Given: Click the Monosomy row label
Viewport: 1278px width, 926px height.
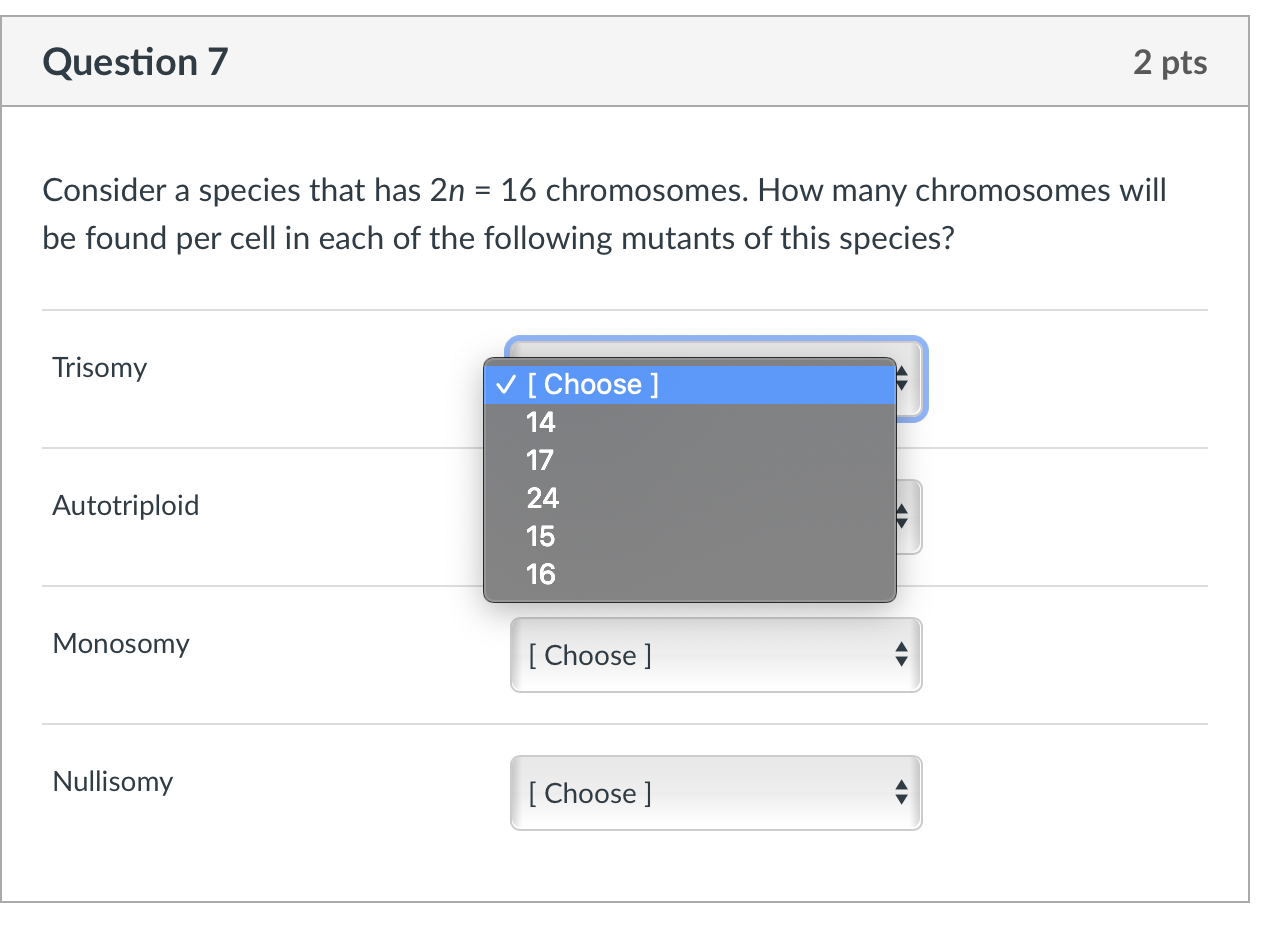Looking at the screenshot, I should 120,643.
